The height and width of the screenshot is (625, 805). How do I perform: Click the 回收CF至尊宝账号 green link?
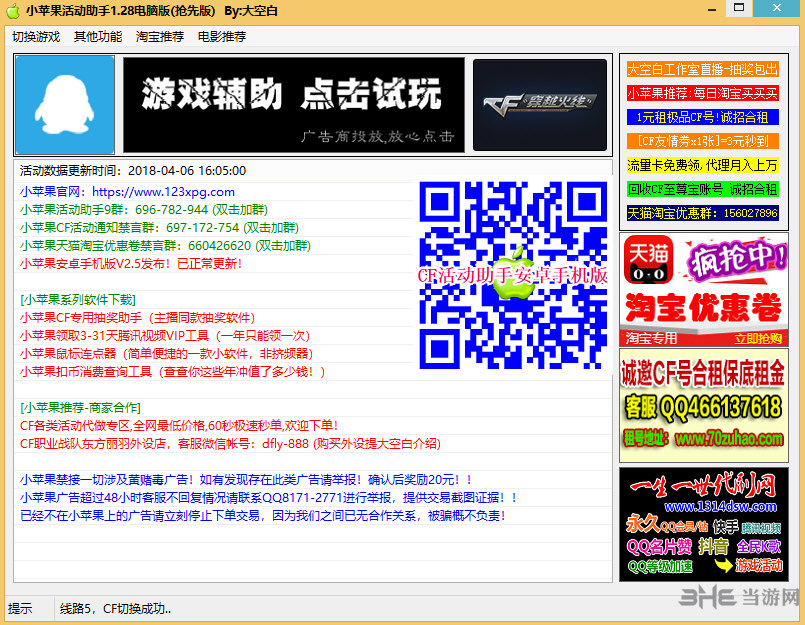(x=702, y=189)
